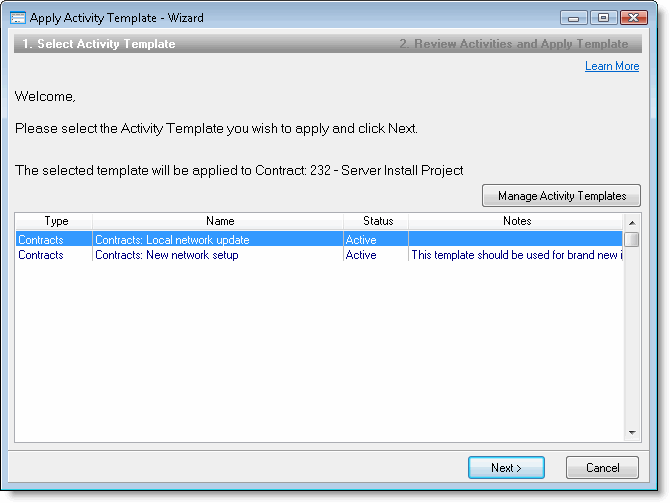Click the vertical scrollbar thumb
This screenshot has width=670, height=503.
[x=632, y=240]
